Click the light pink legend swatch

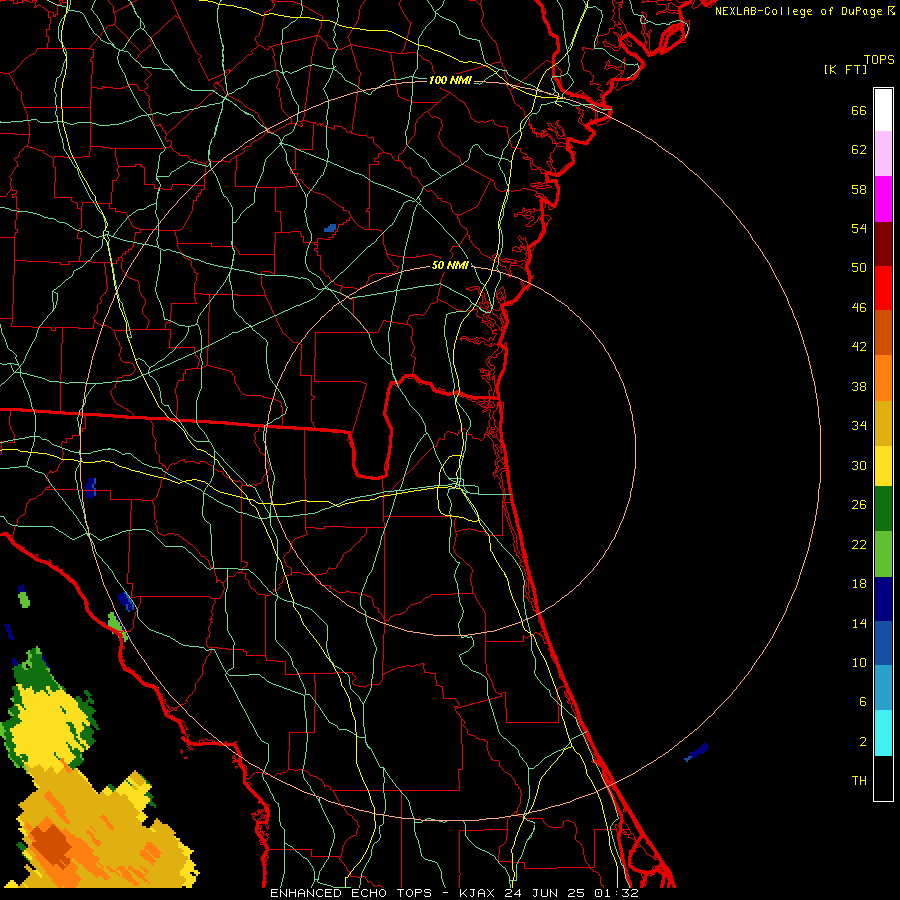click(x=883, y=153)
